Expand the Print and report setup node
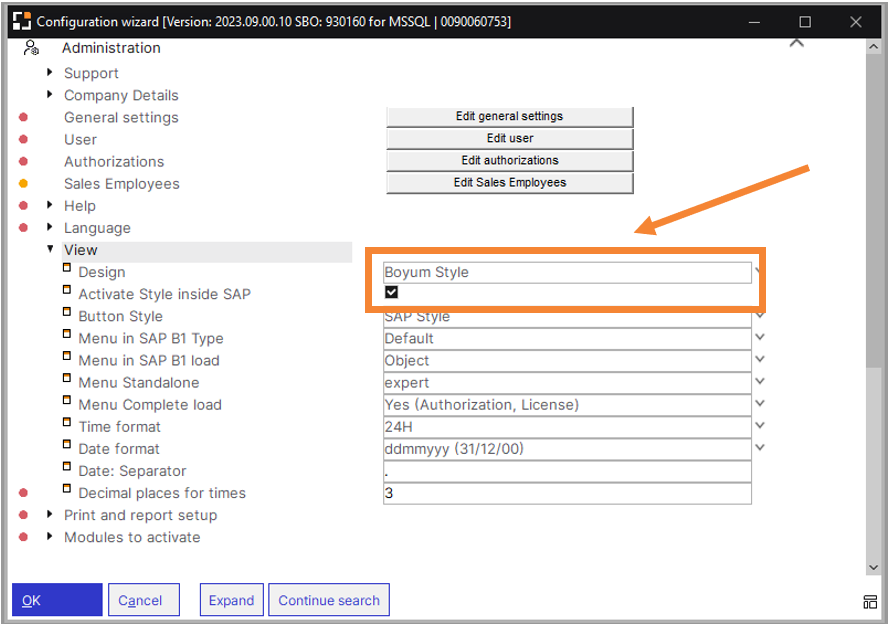The height and width of the screenshot is (626, 889). pyautogui.click(x=50, y=514)
